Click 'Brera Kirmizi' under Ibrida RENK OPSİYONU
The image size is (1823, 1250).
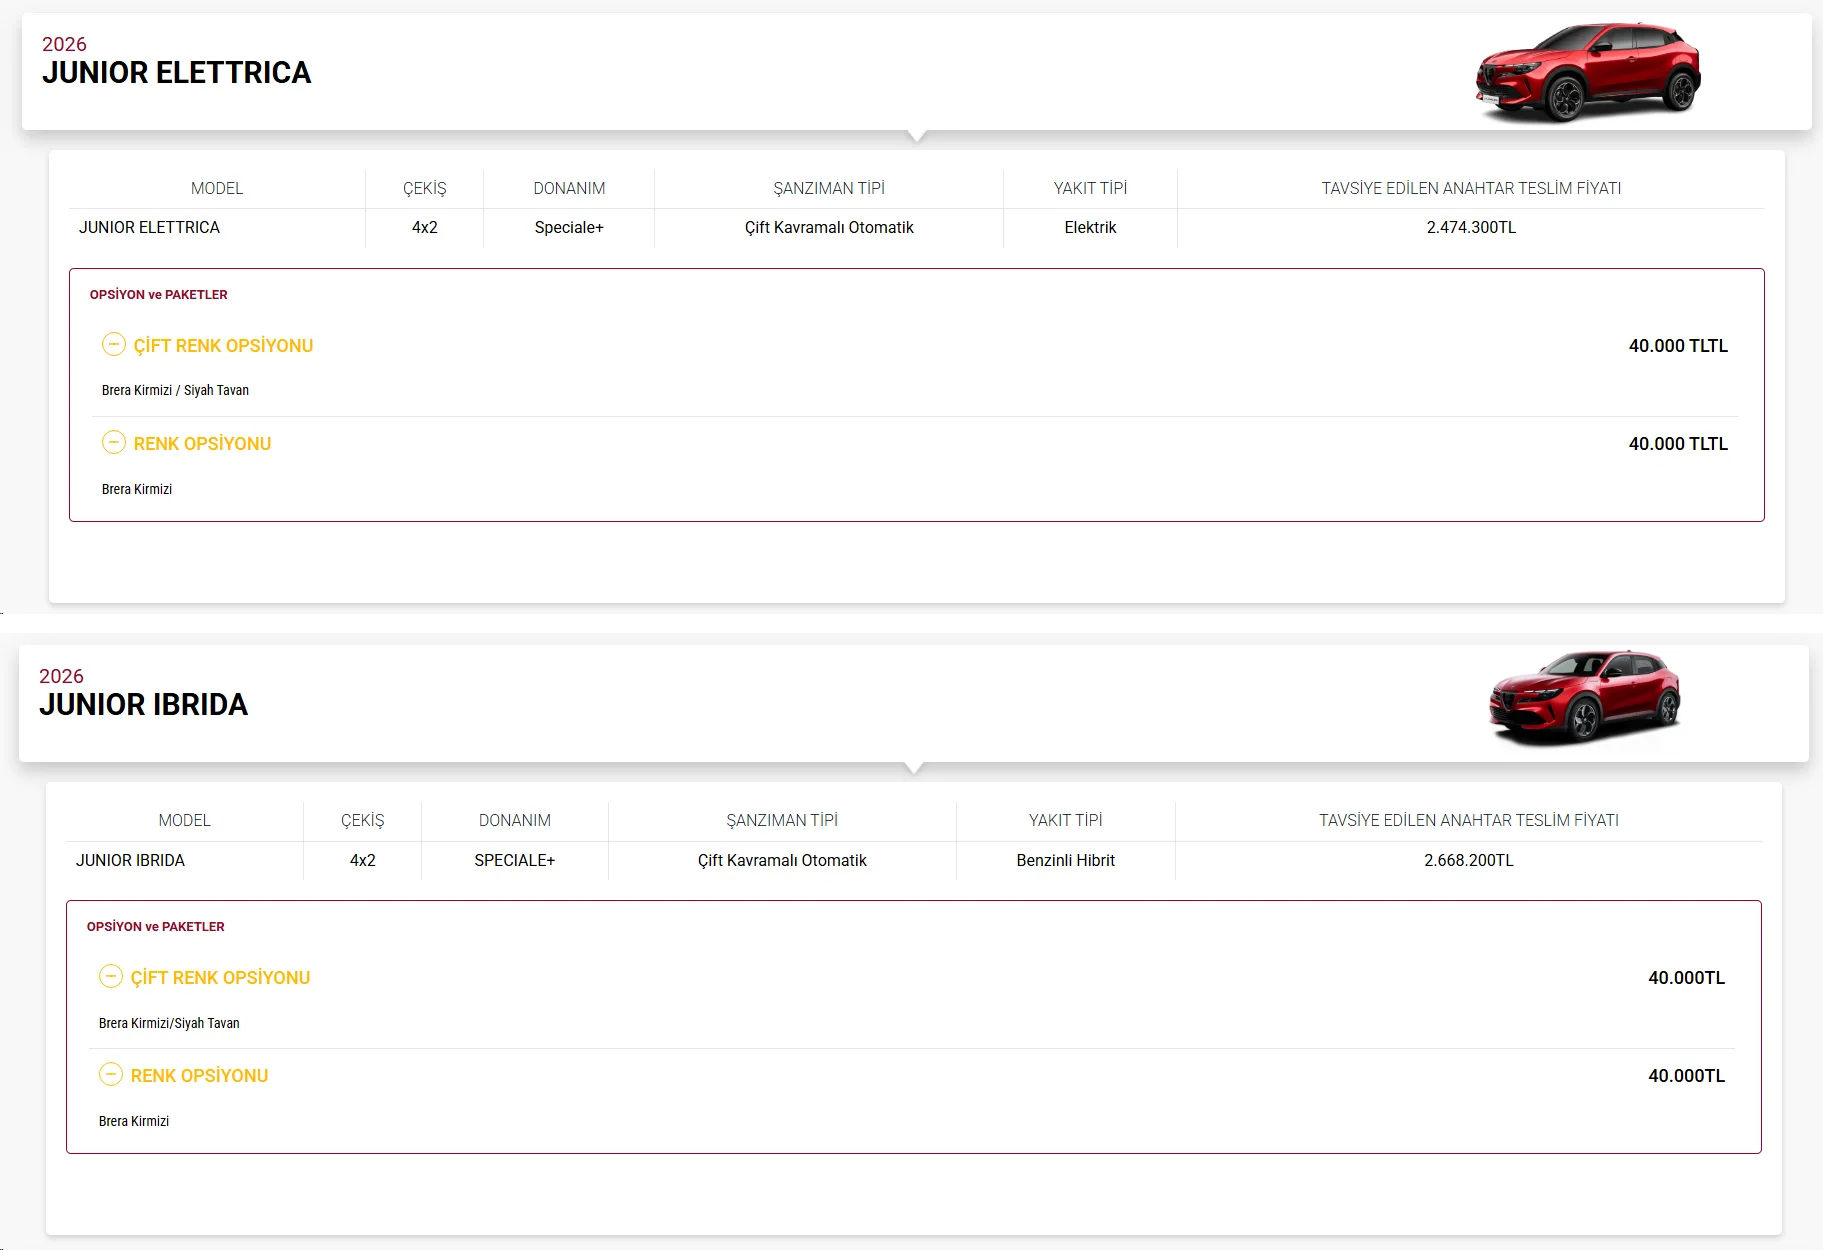134,1122
